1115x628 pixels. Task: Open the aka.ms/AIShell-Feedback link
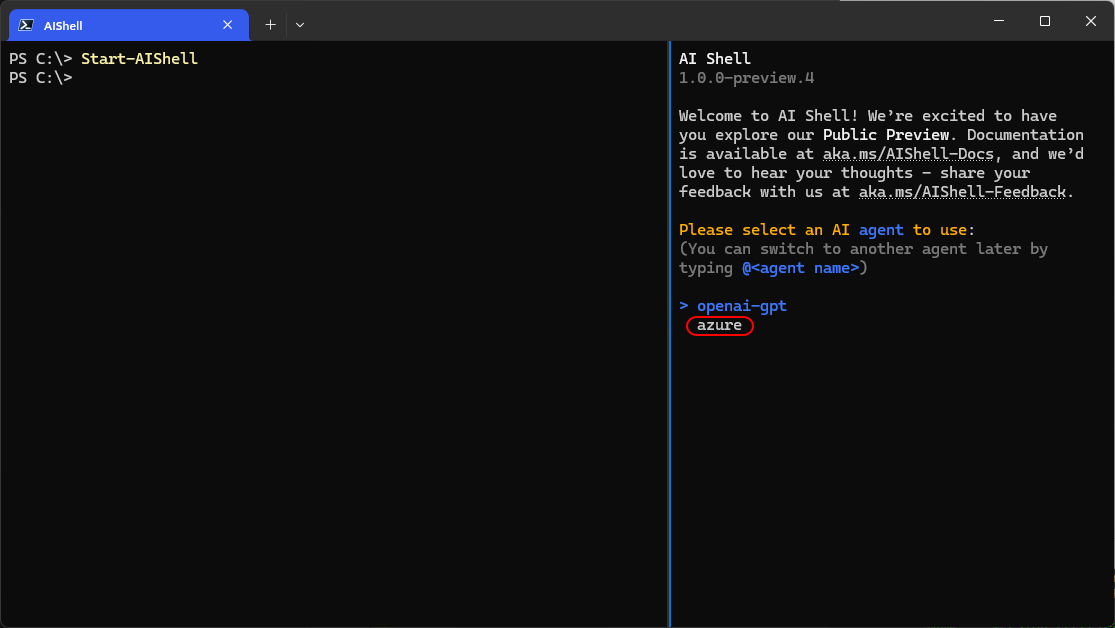tap(962, 192)
